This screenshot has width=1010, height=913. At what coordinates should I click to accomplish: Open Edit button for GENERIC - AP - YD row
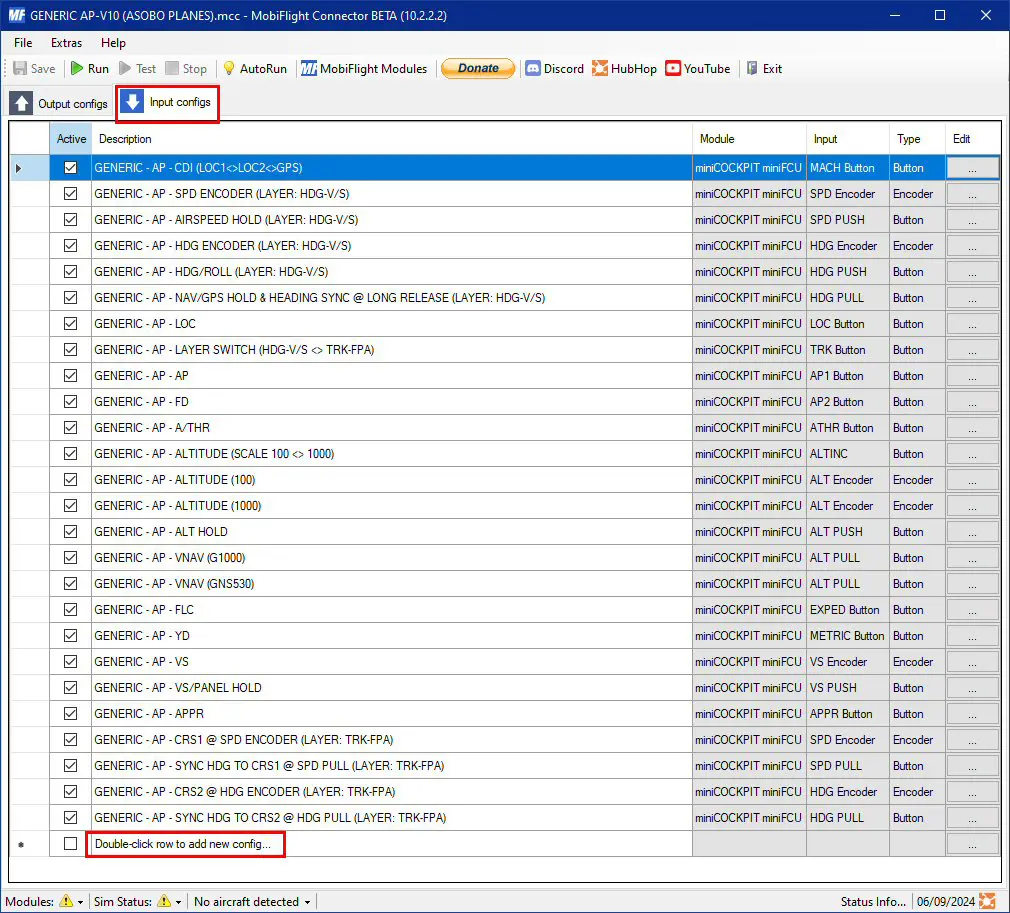pos(972,635)
